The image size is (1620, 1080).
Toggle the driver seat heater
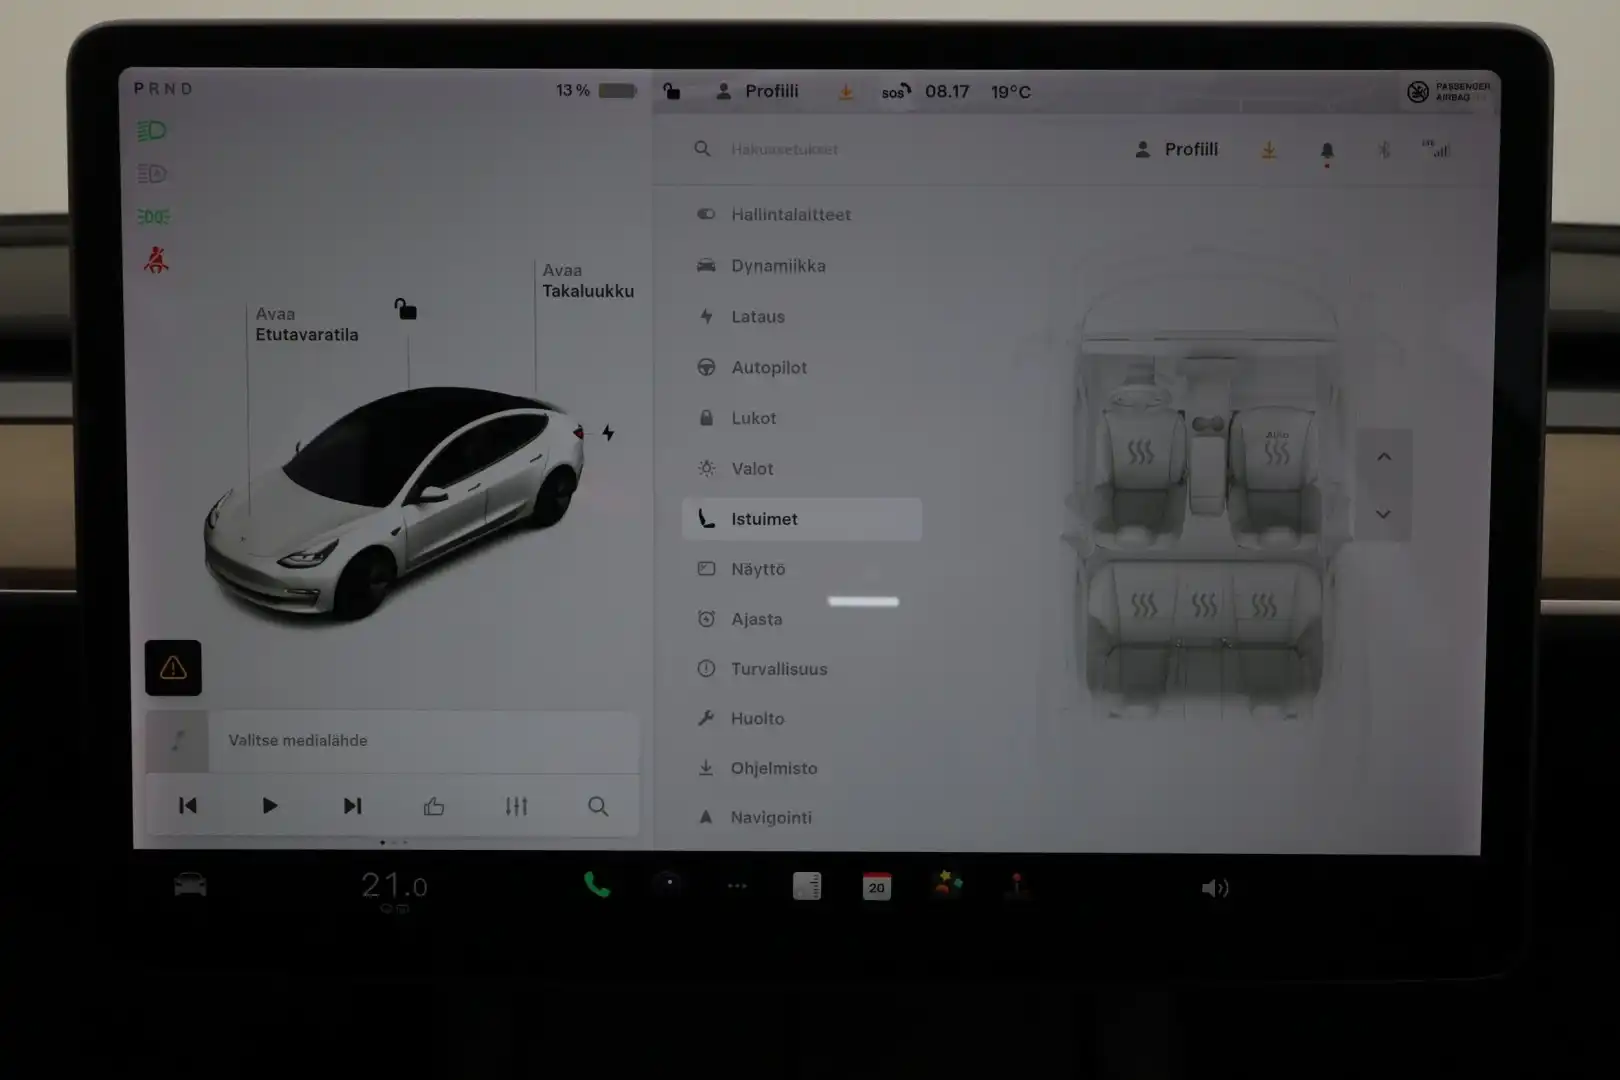(1140, 450)
